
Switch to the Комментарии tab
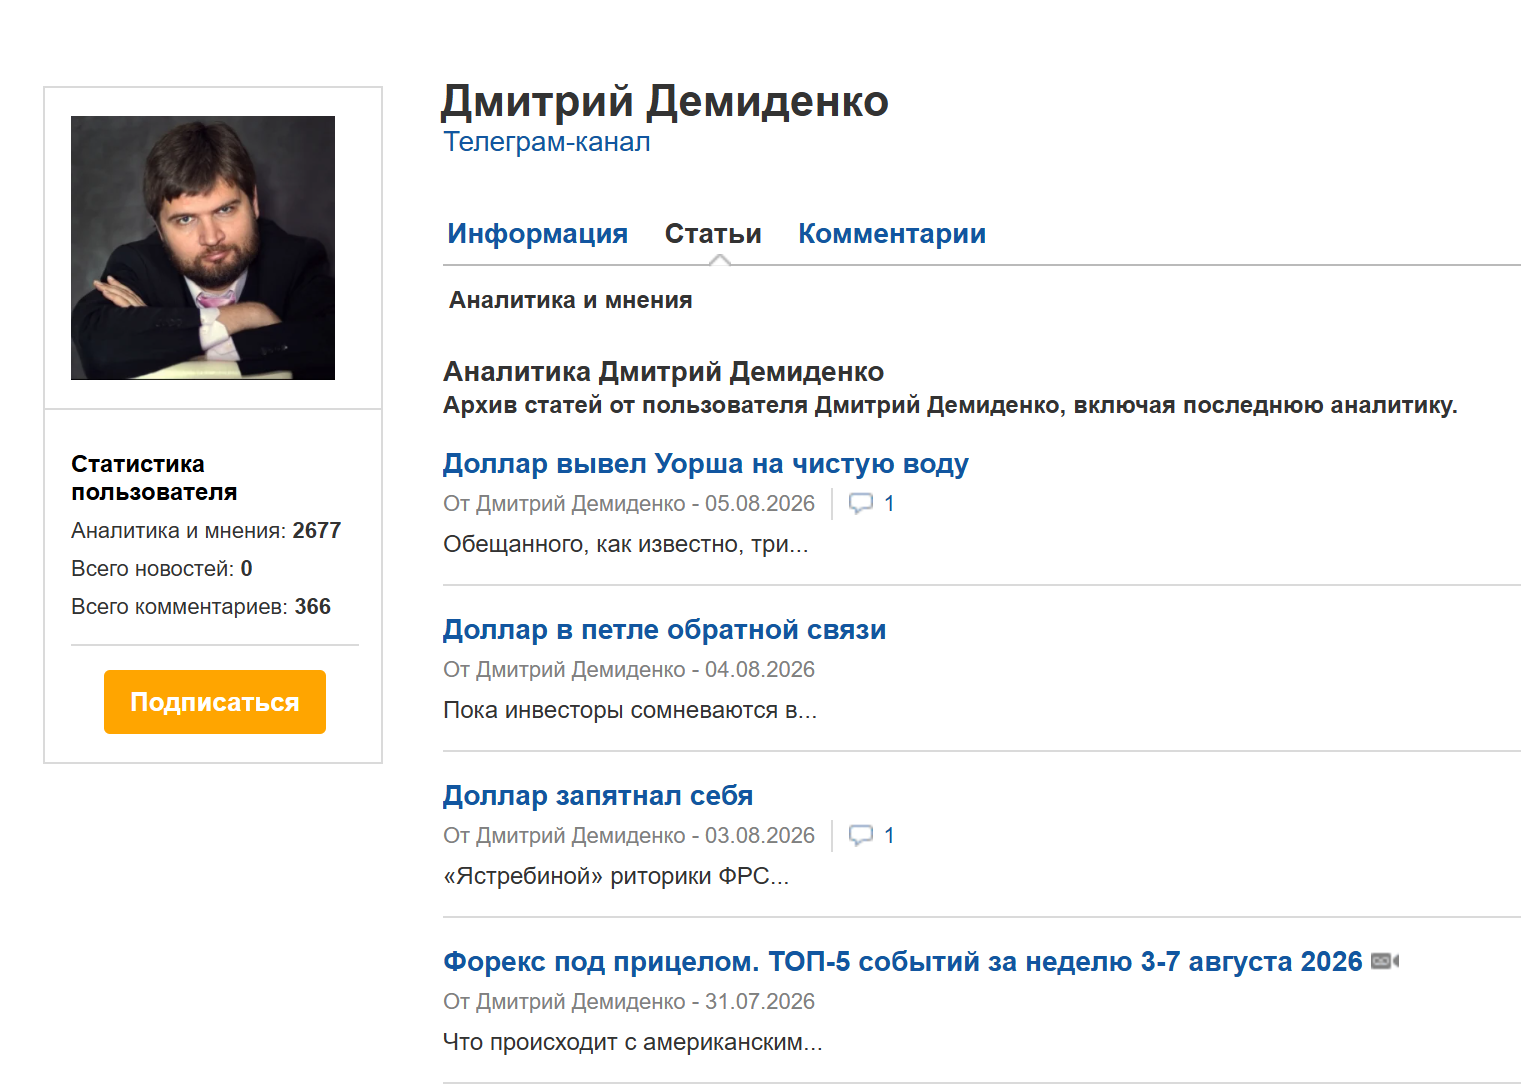coord(891,233)
